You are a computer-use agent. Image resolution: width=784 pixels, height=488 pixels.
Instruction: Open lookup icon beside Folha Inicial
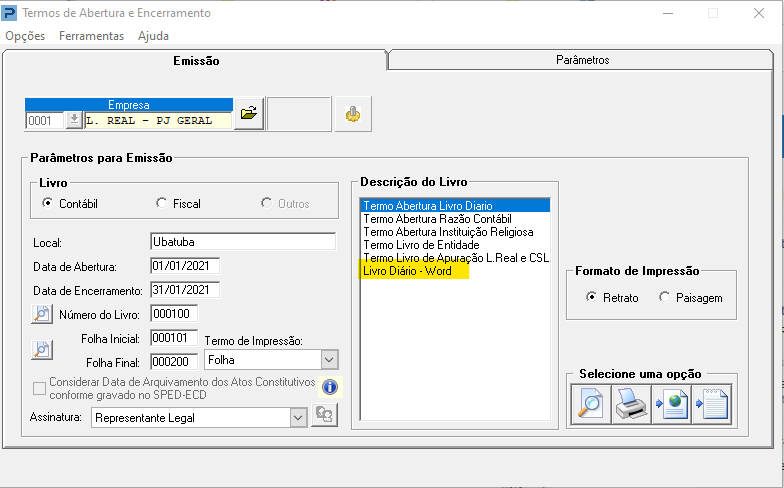click(42, 350)
